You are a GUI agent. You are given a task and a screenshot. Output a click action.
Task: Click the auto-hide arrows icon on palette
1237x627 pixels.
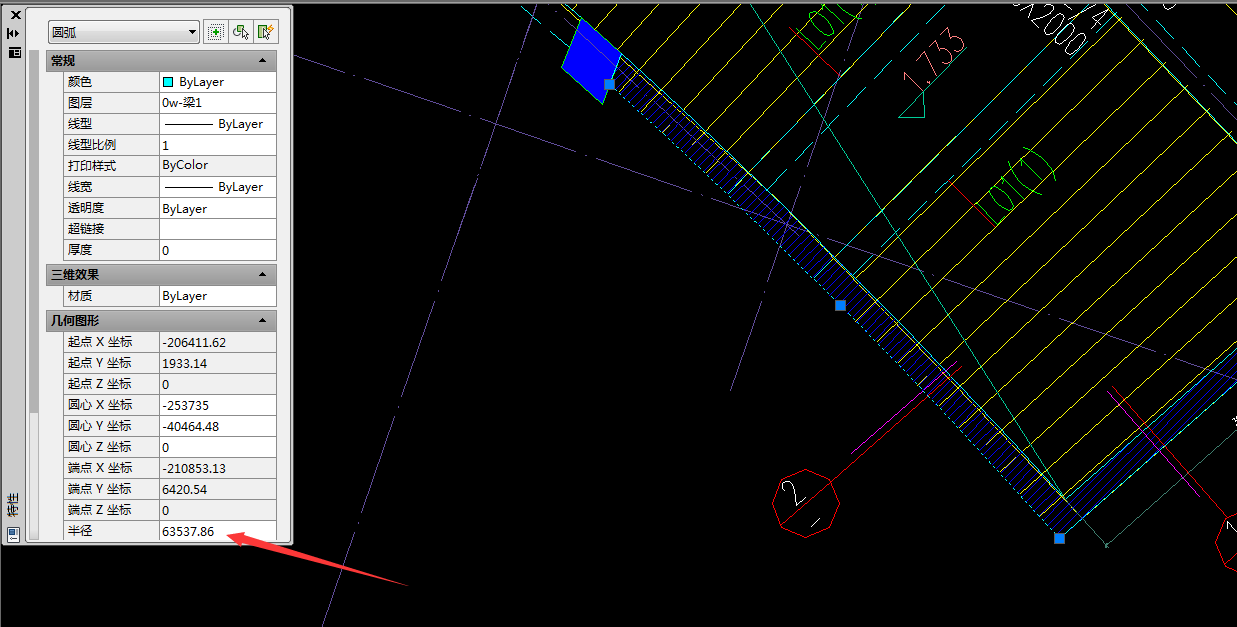(x=14, y=33)
